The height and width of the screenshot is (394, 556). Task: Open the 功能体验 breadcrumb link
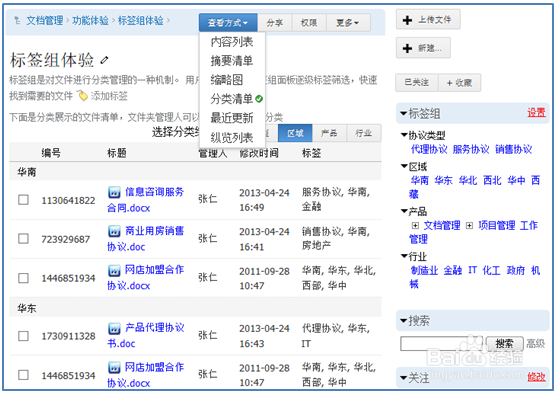click(90, 21)
